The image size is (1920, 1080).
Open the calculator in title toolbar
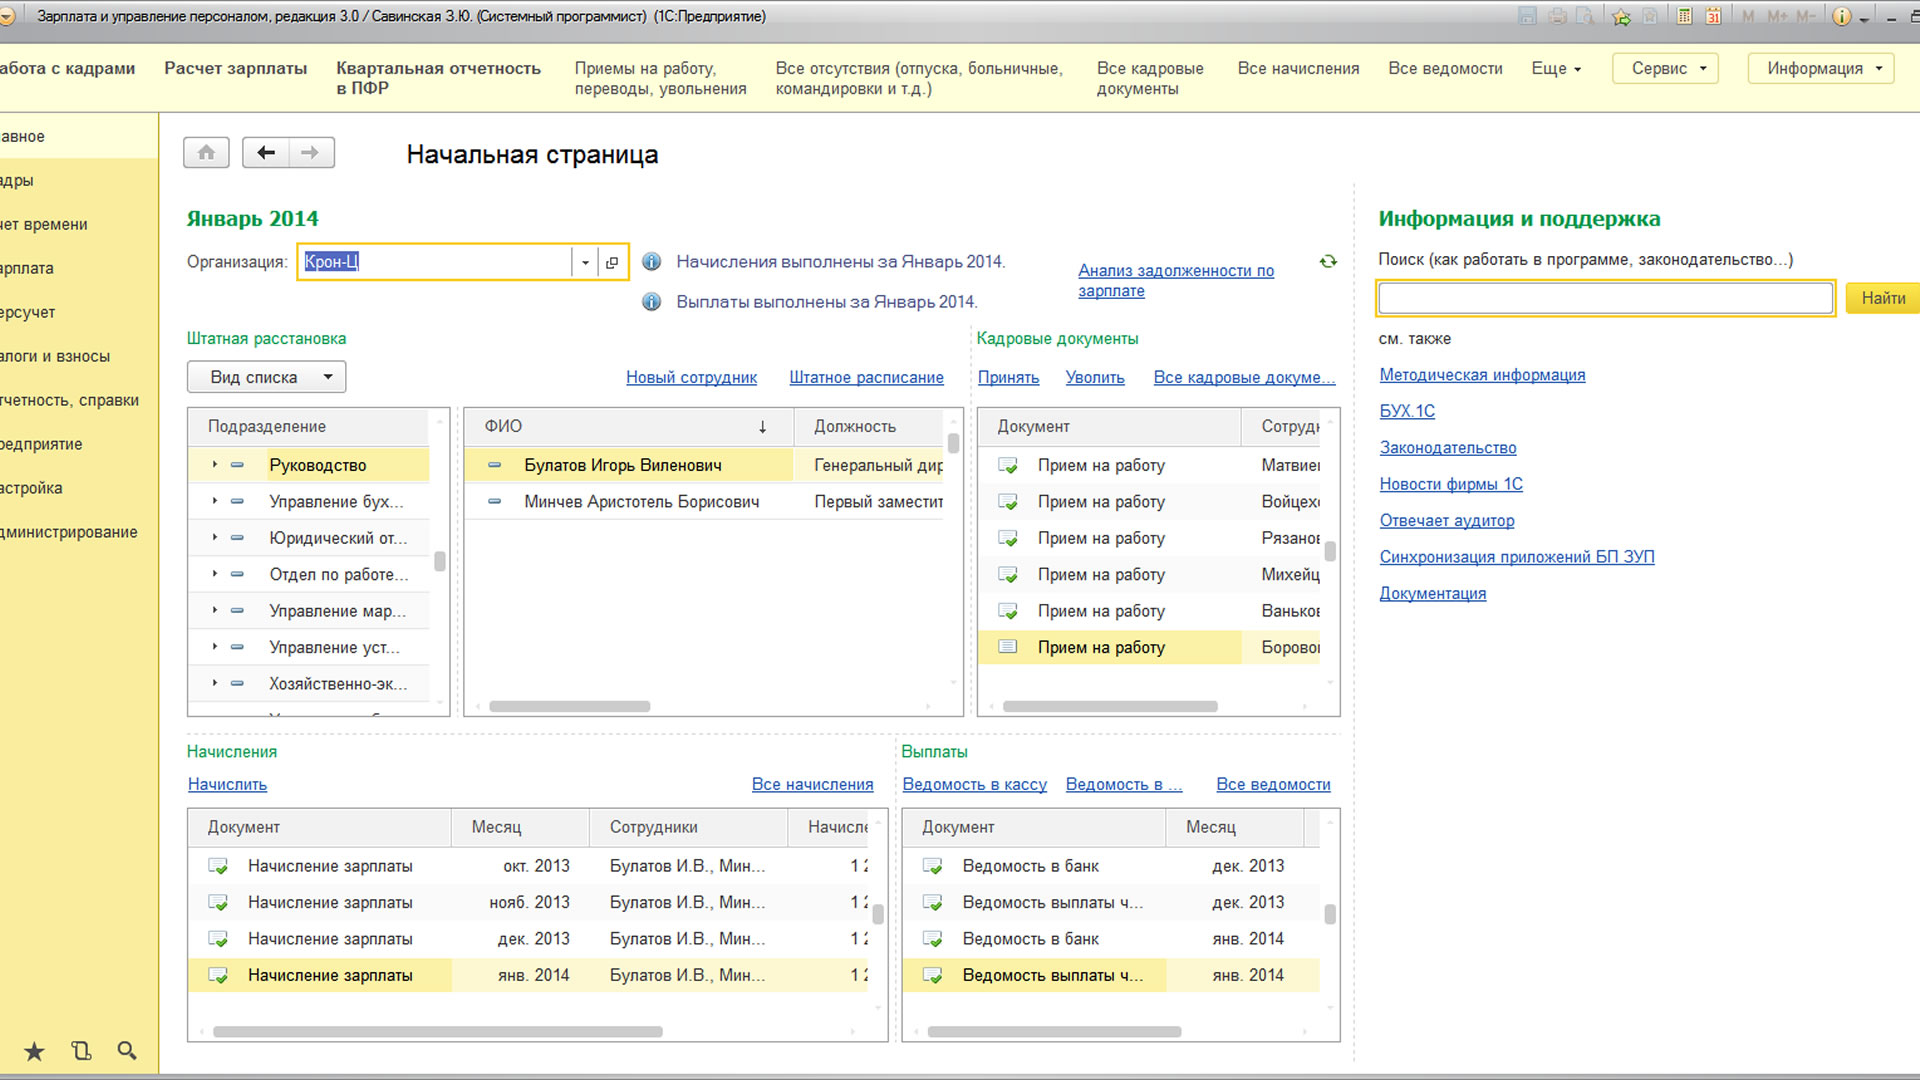click(x=1685, y=16)
